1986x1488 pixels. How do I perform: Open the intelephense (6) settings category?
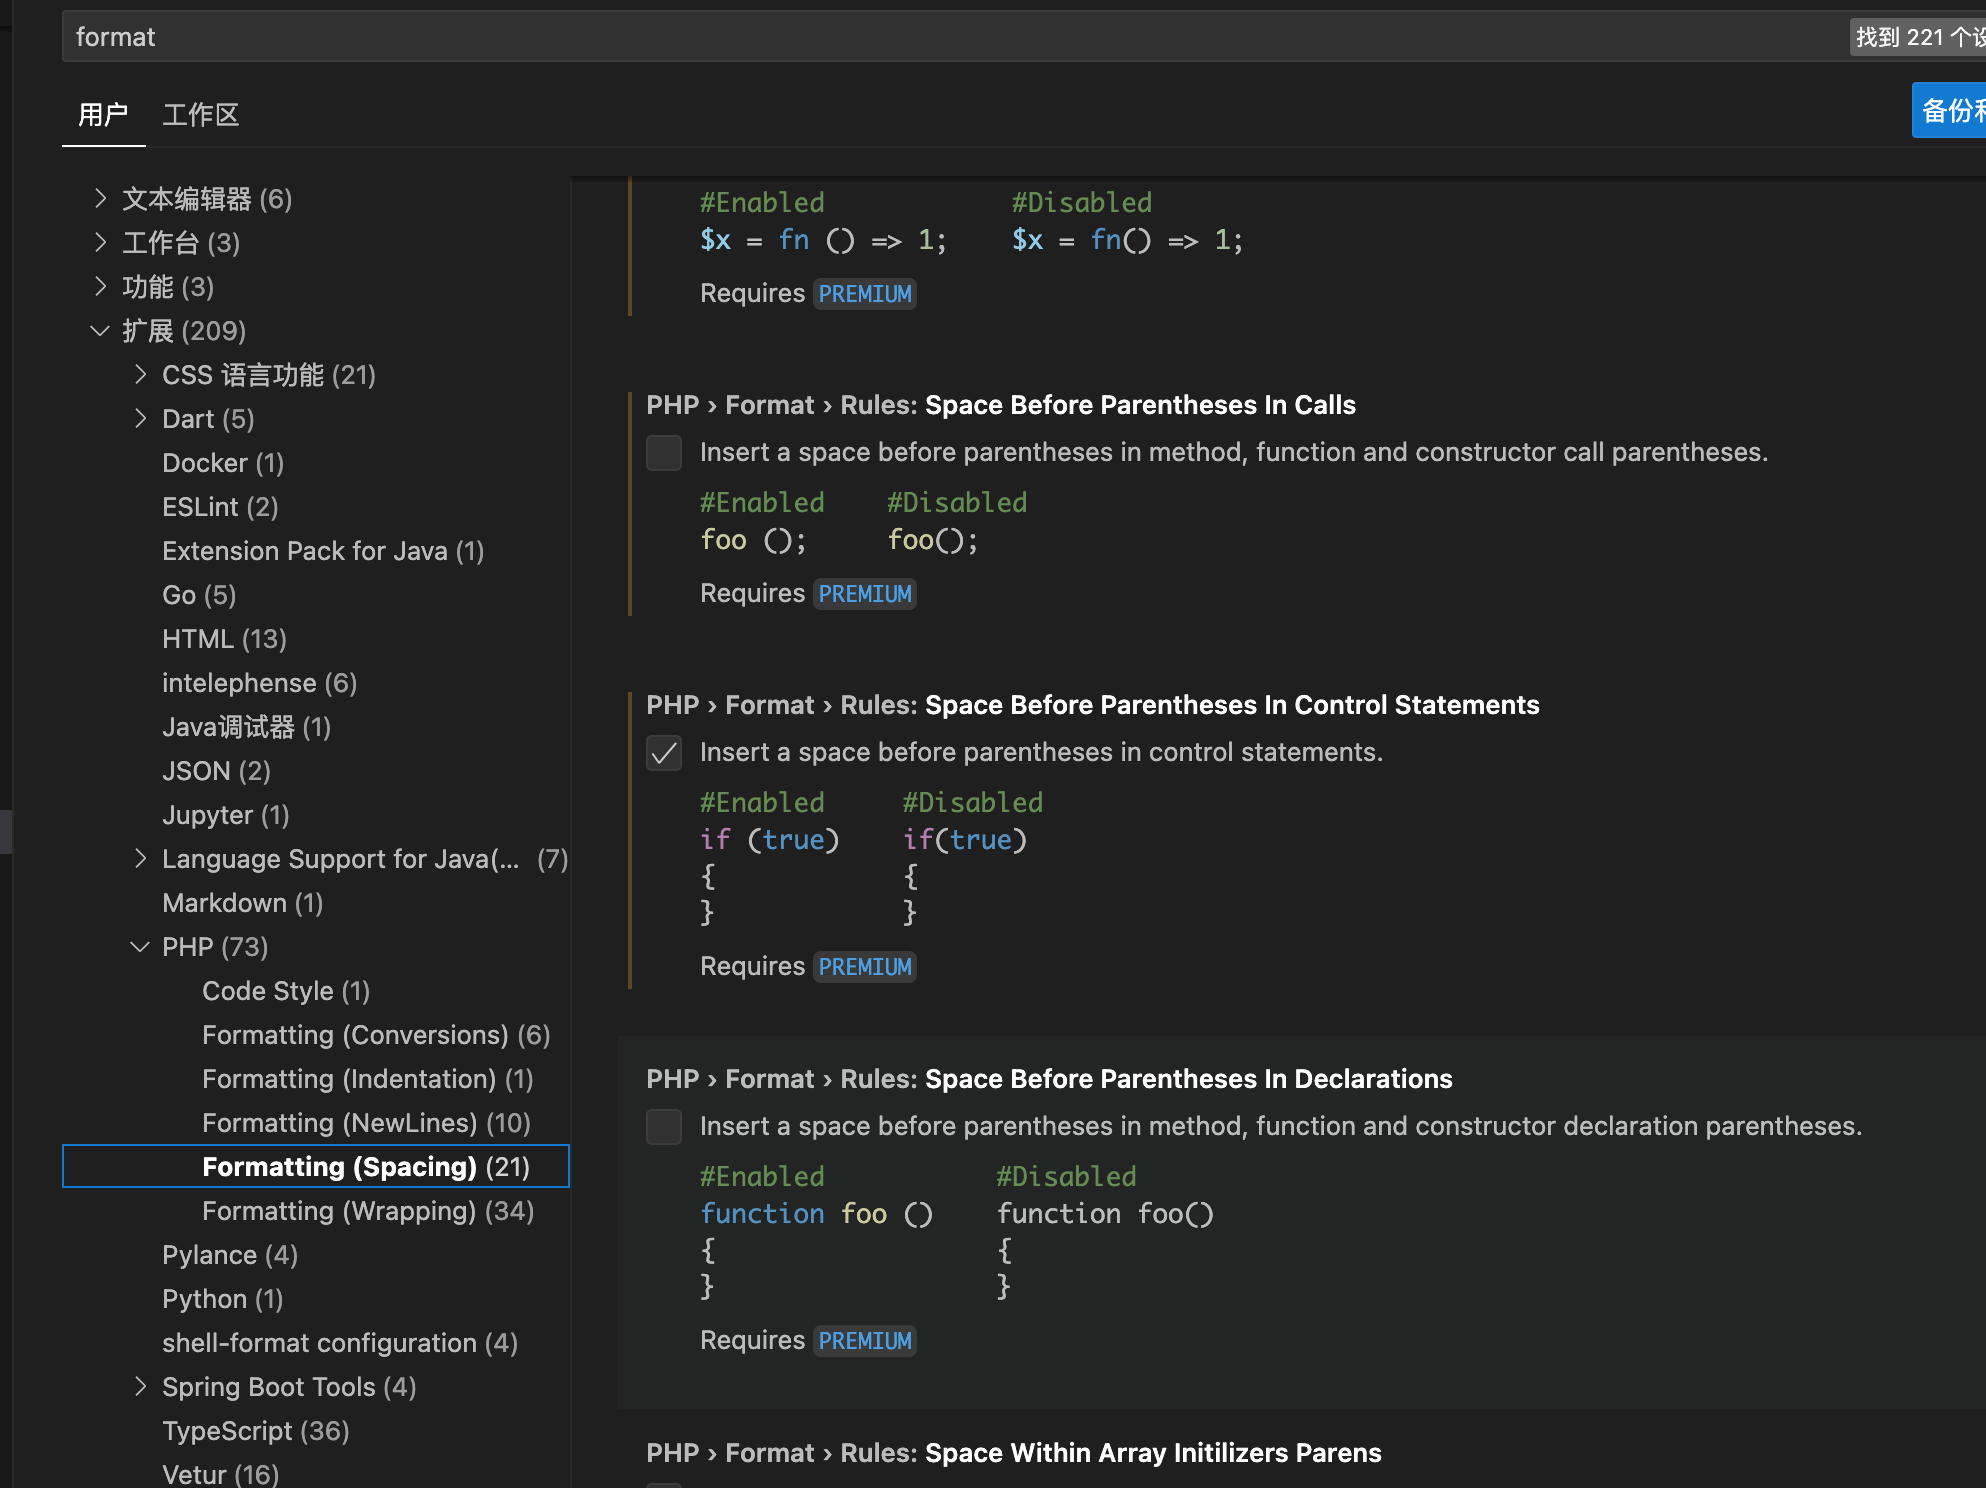(259, 683)
